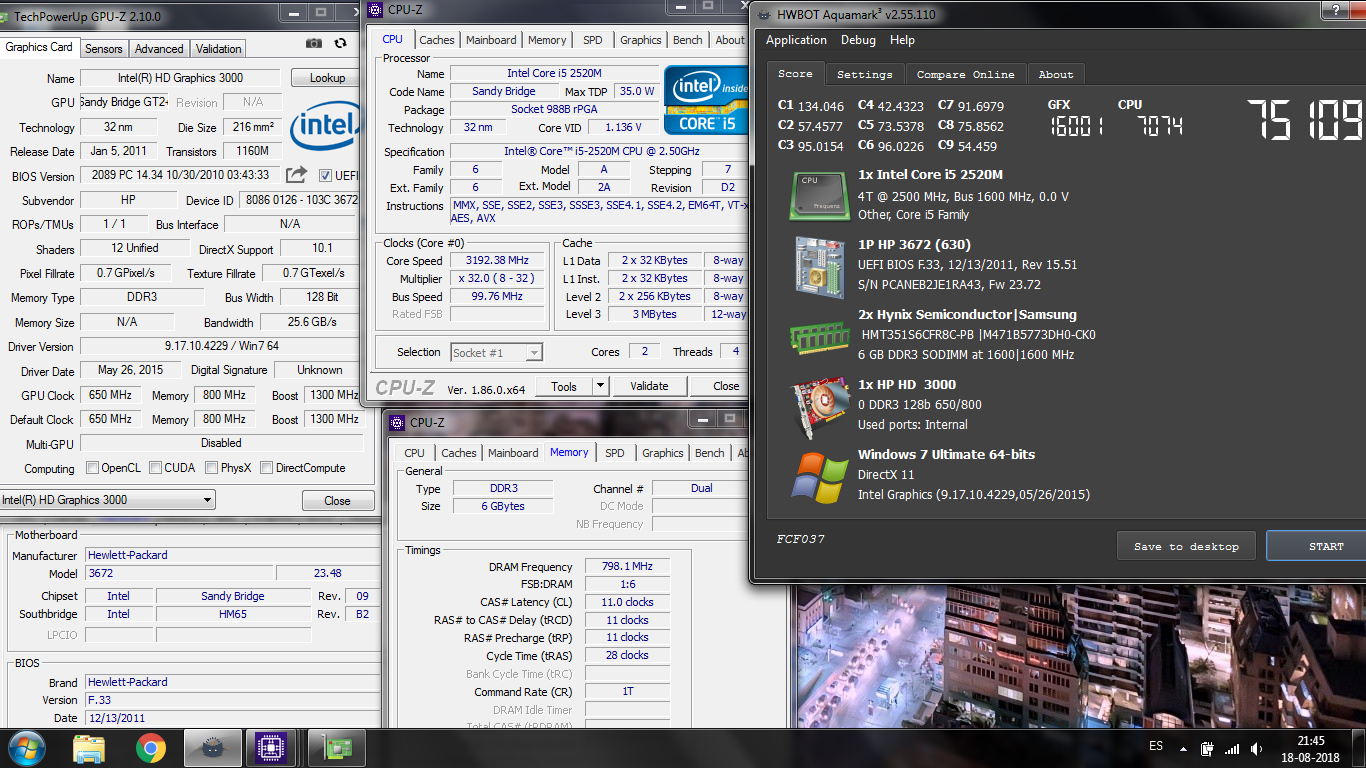Switch to the Settings tab in Aquamark

pyautogui.click(x=865, y=74)
